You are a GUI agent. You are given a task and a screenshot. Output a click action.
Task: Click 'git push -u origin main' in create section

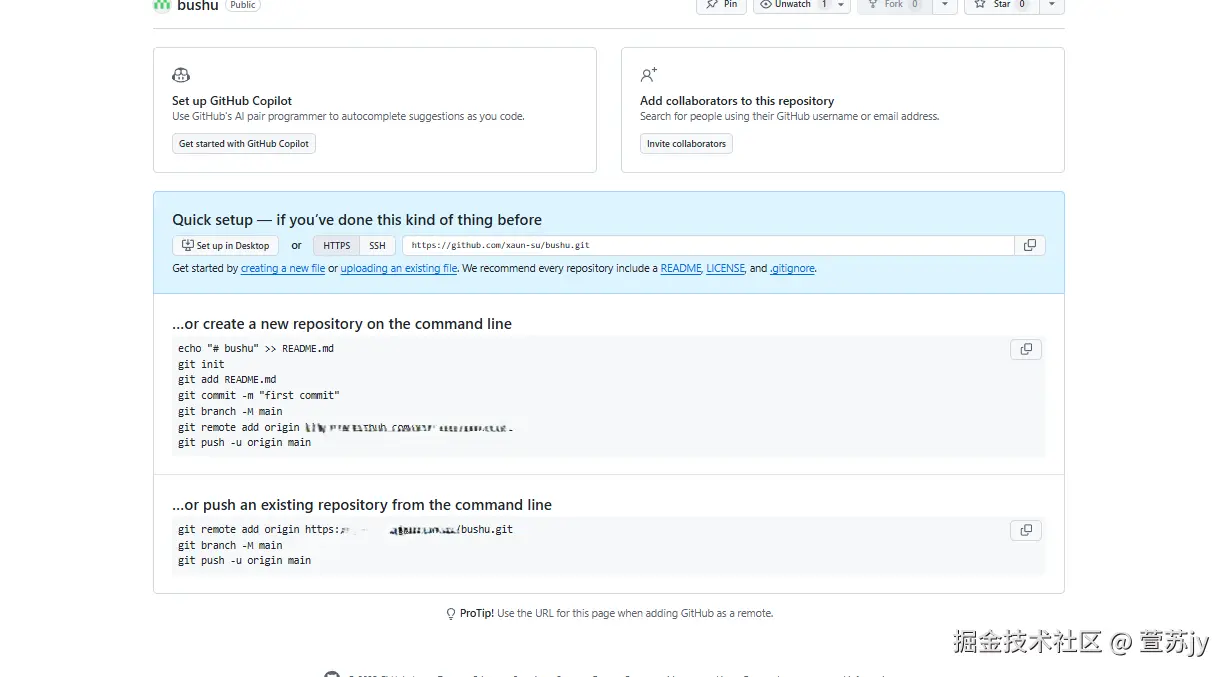pos(245,443)
